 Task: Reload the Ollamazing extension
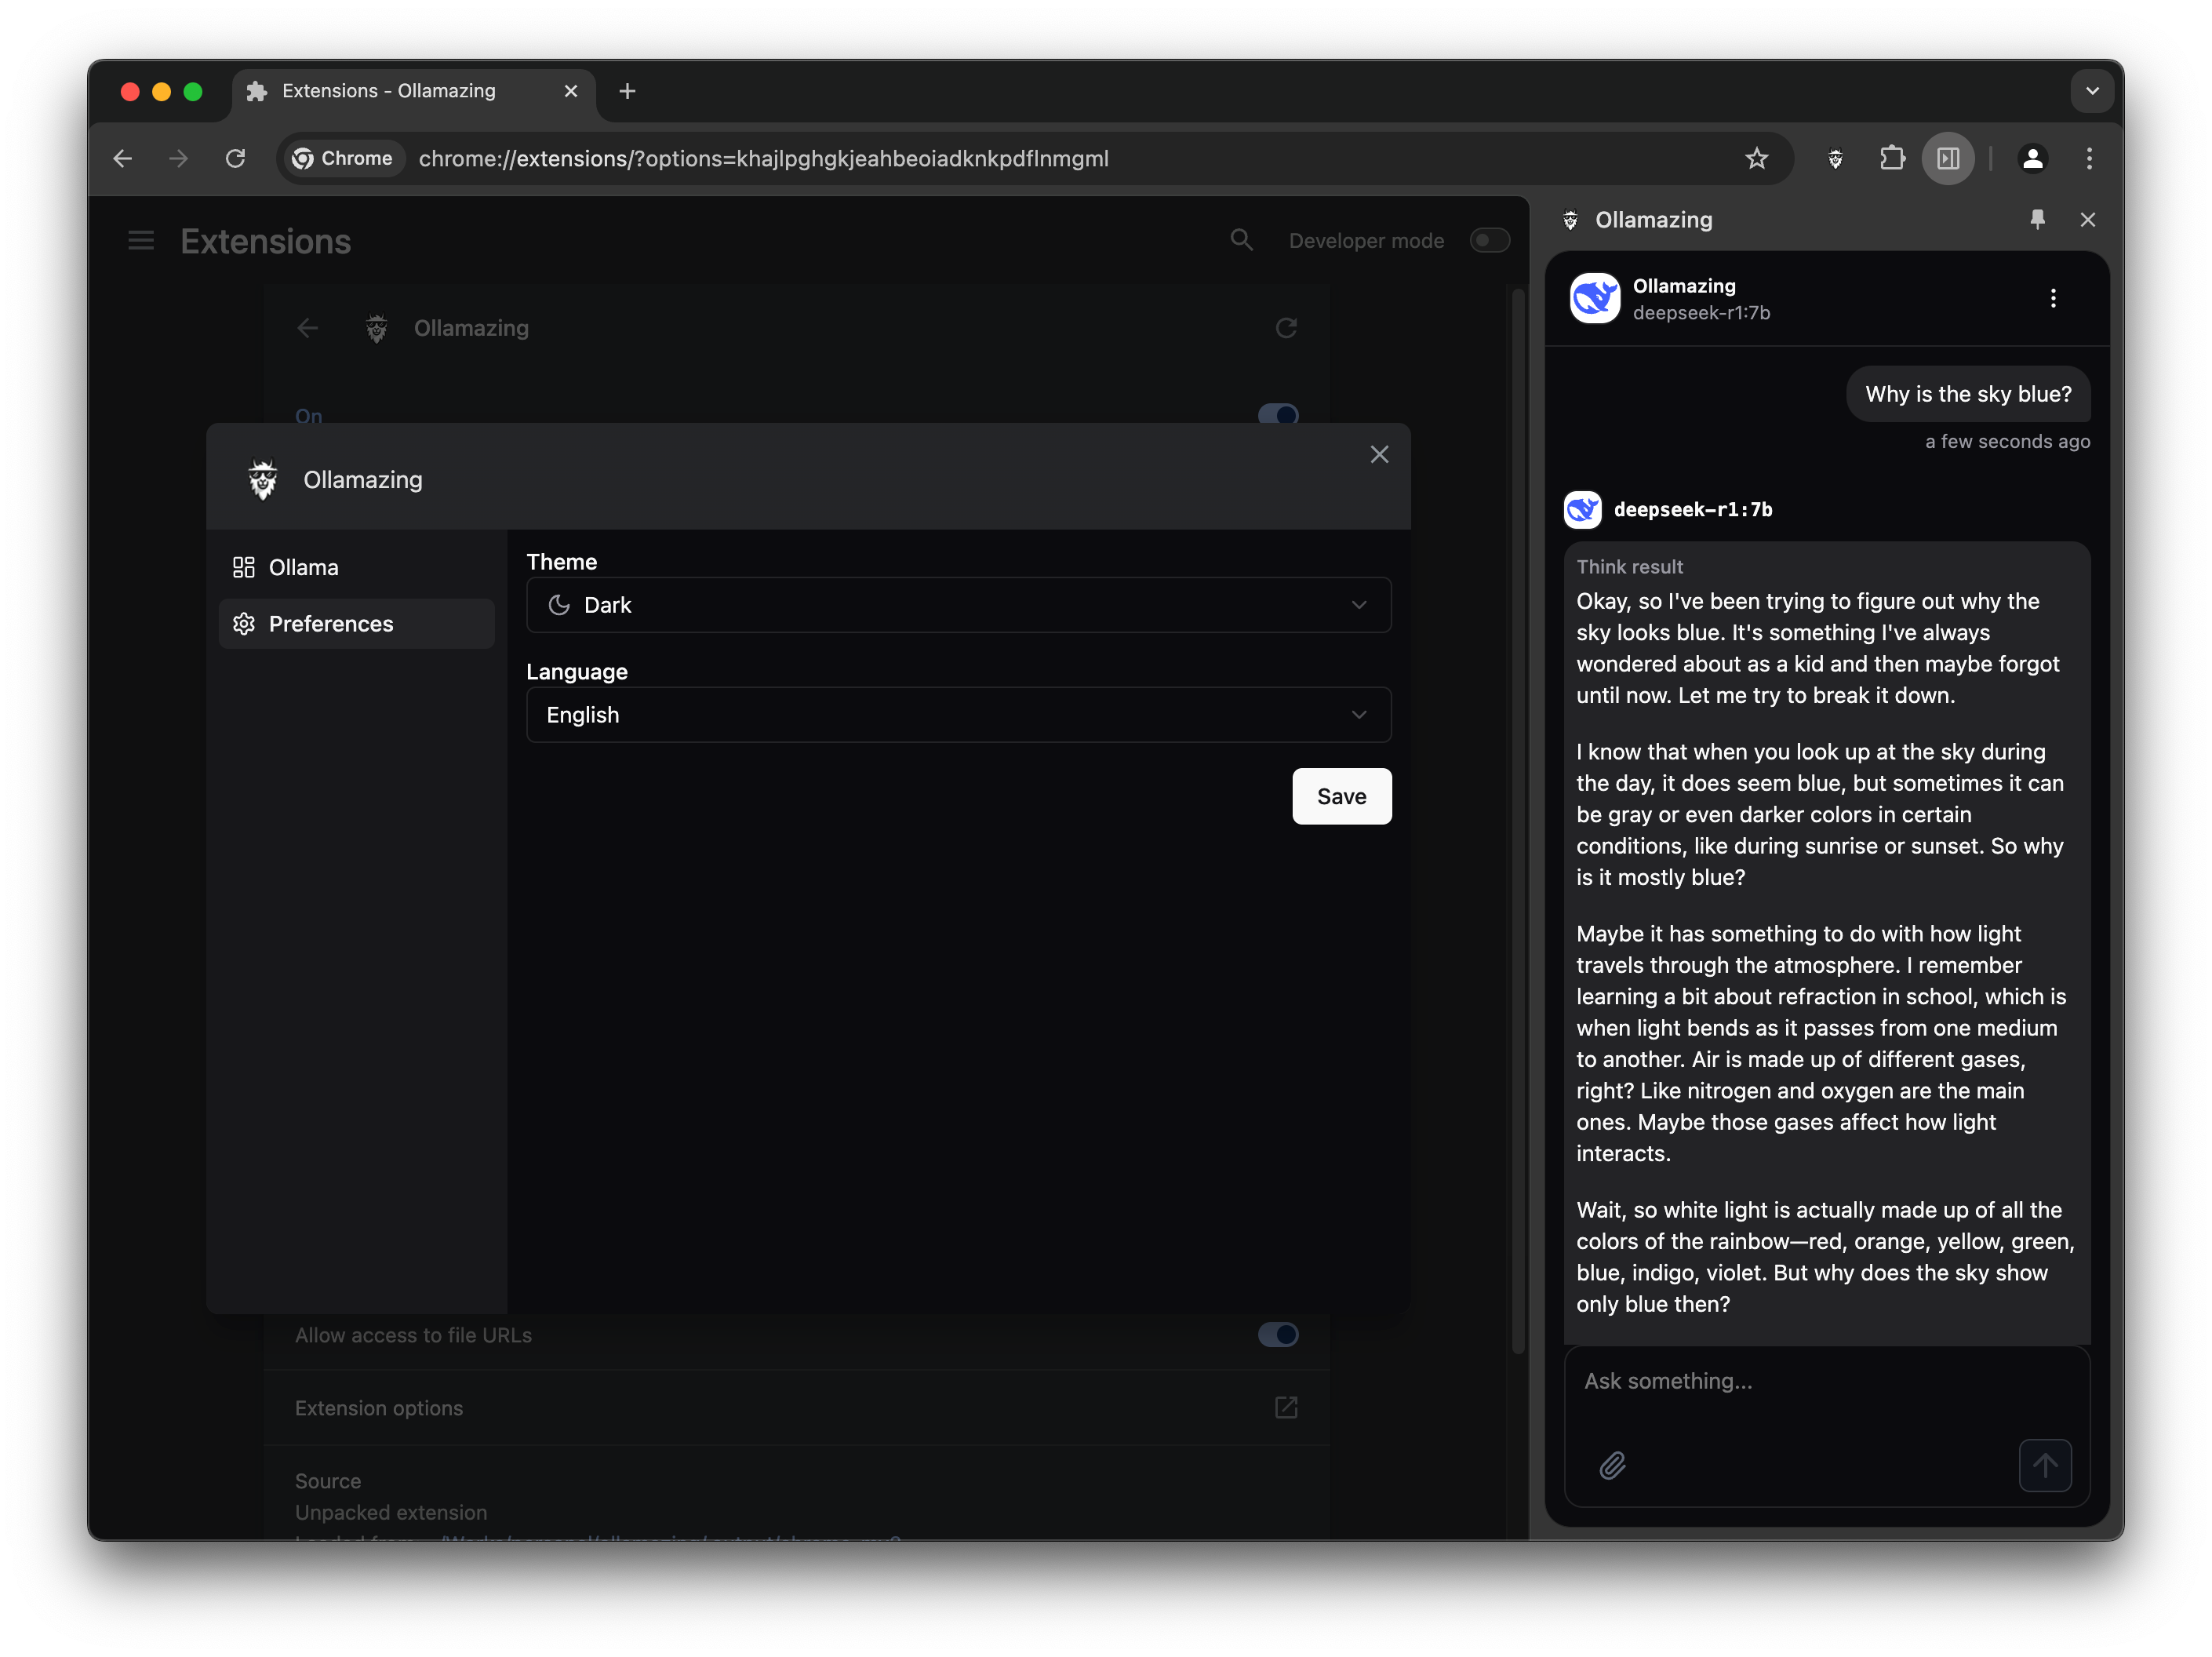pos(1286,328)
